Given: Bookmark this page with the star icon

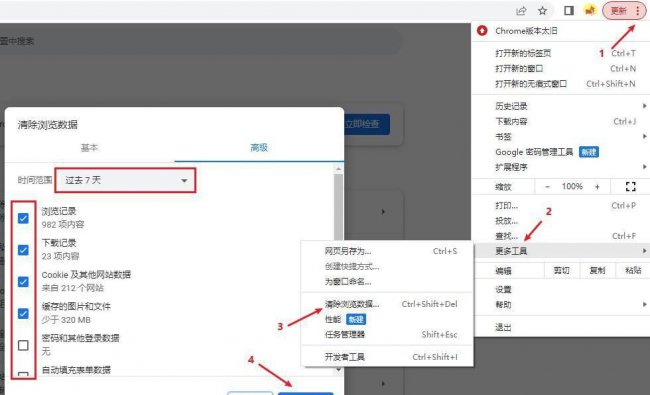Looking at the screenshot, I should 543,11.
